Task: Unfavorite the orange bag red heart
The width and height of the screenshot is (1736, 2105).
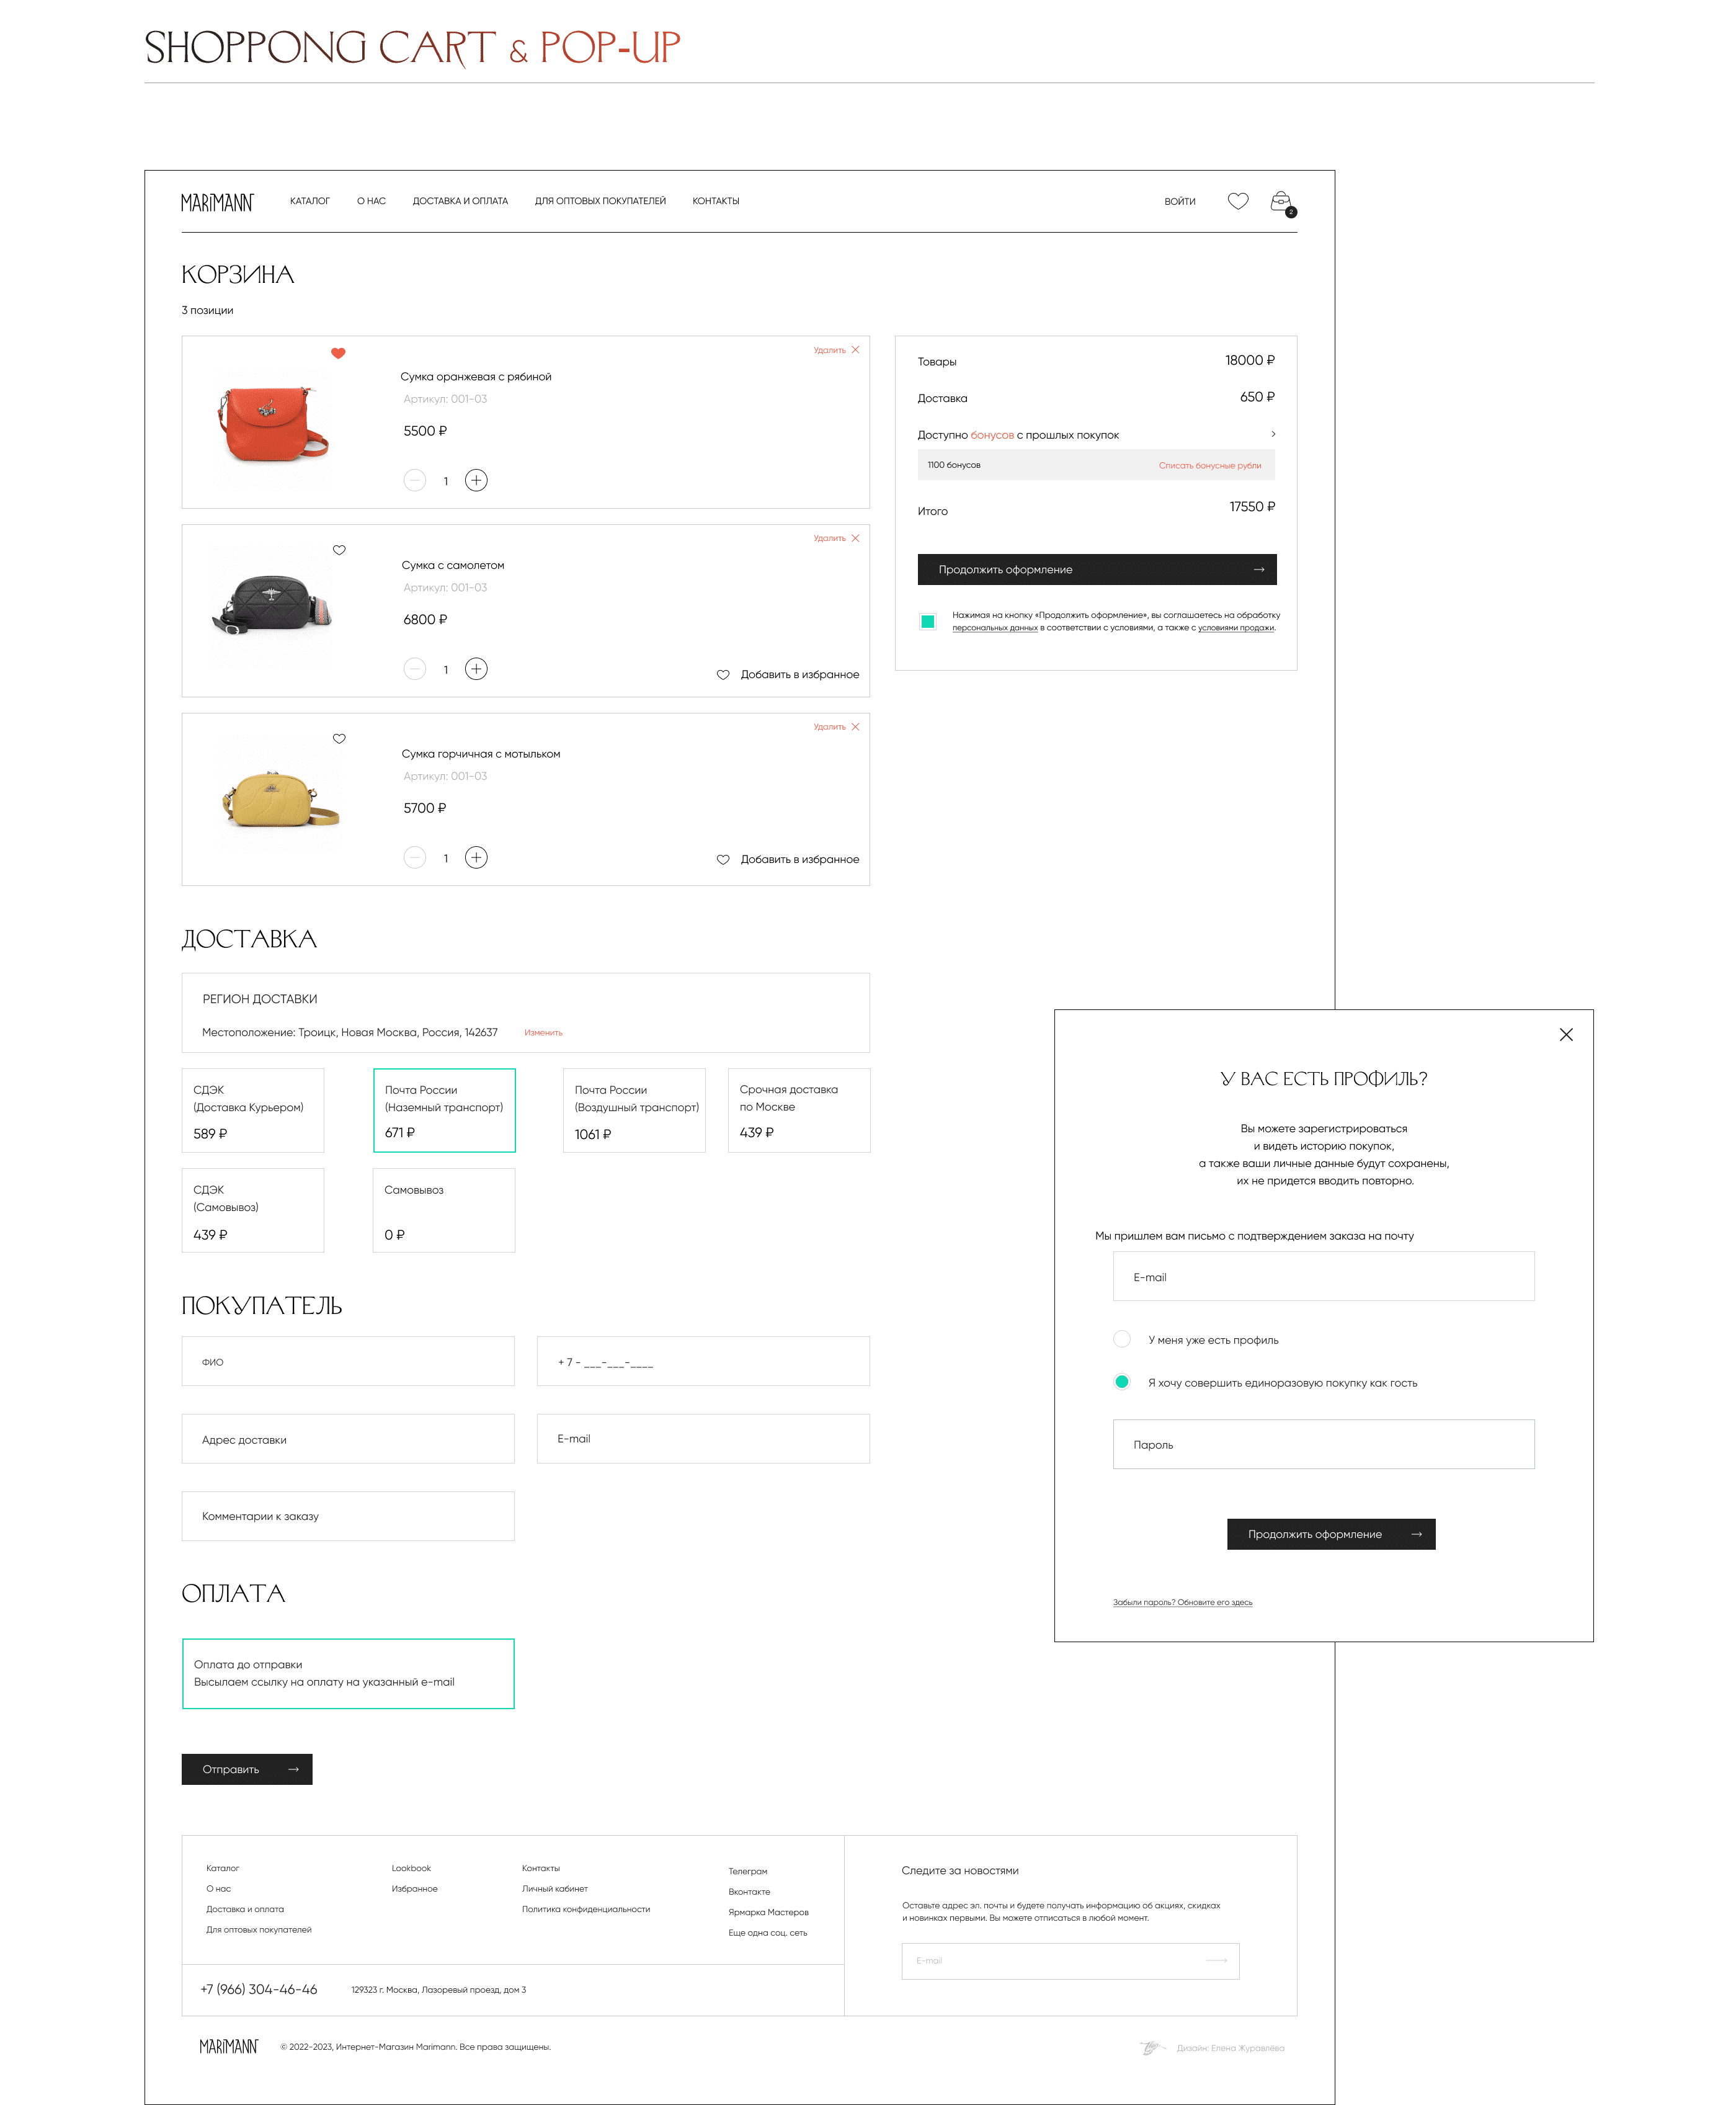Action: click(x=338, y=353)
